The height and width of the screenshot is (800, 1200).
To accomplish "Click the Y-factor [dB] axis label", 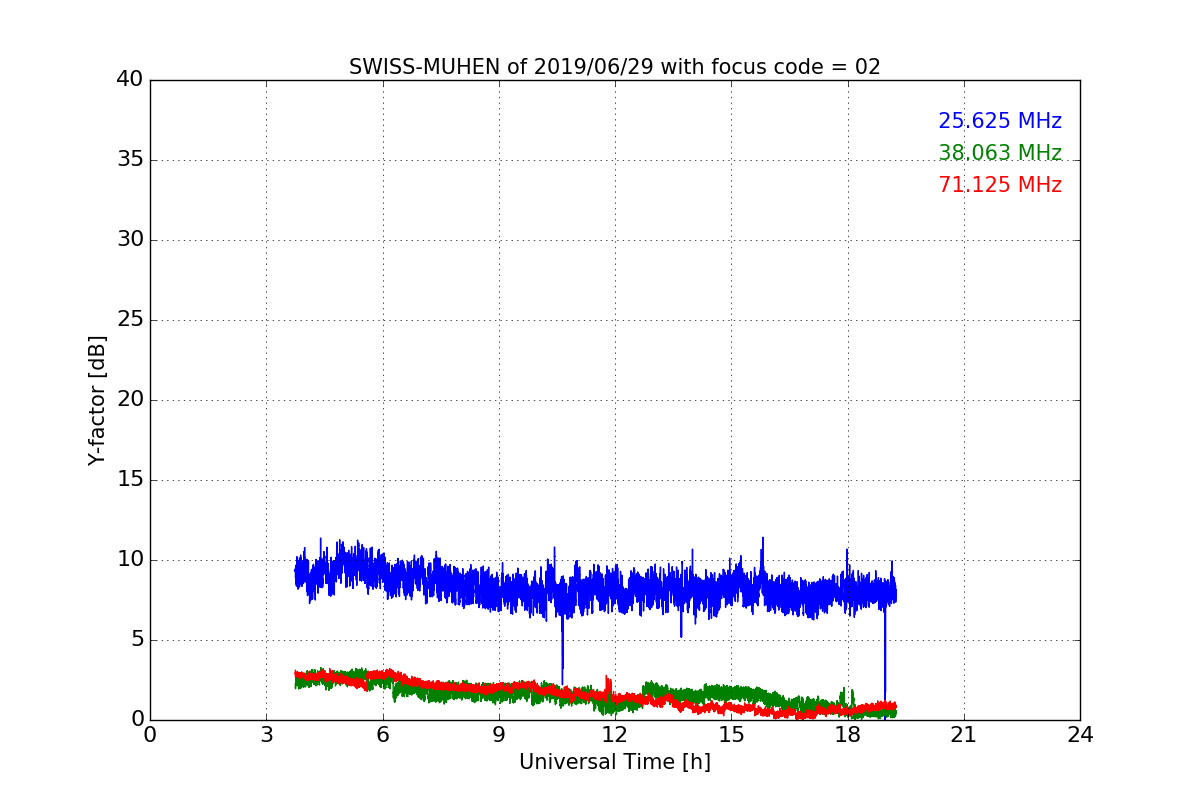I will click(97, 400).
